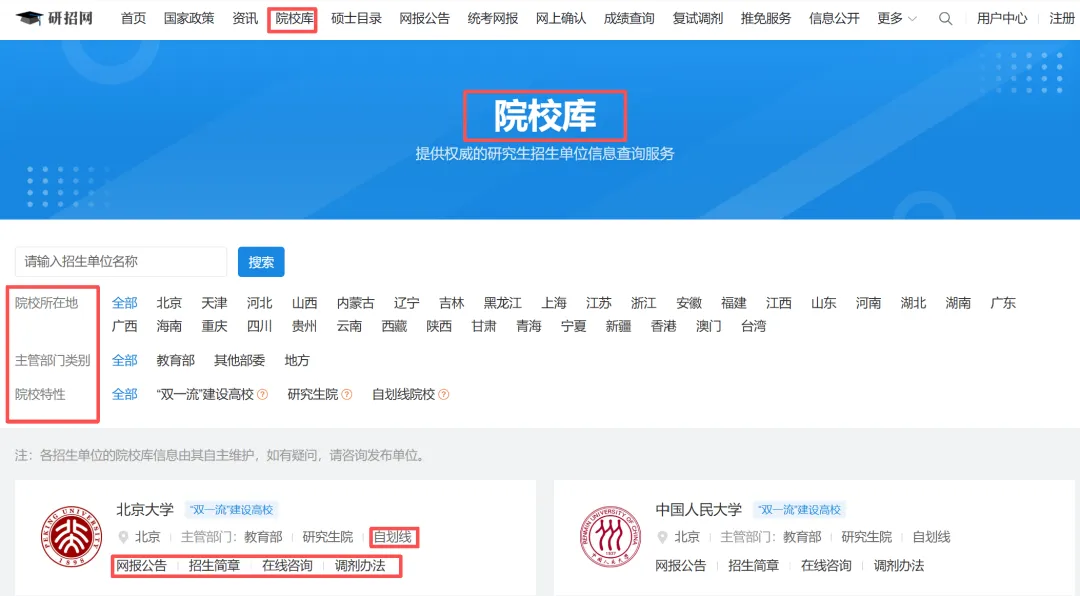Filter by location 广东

pyautogui.click(x=1003, y=303)
